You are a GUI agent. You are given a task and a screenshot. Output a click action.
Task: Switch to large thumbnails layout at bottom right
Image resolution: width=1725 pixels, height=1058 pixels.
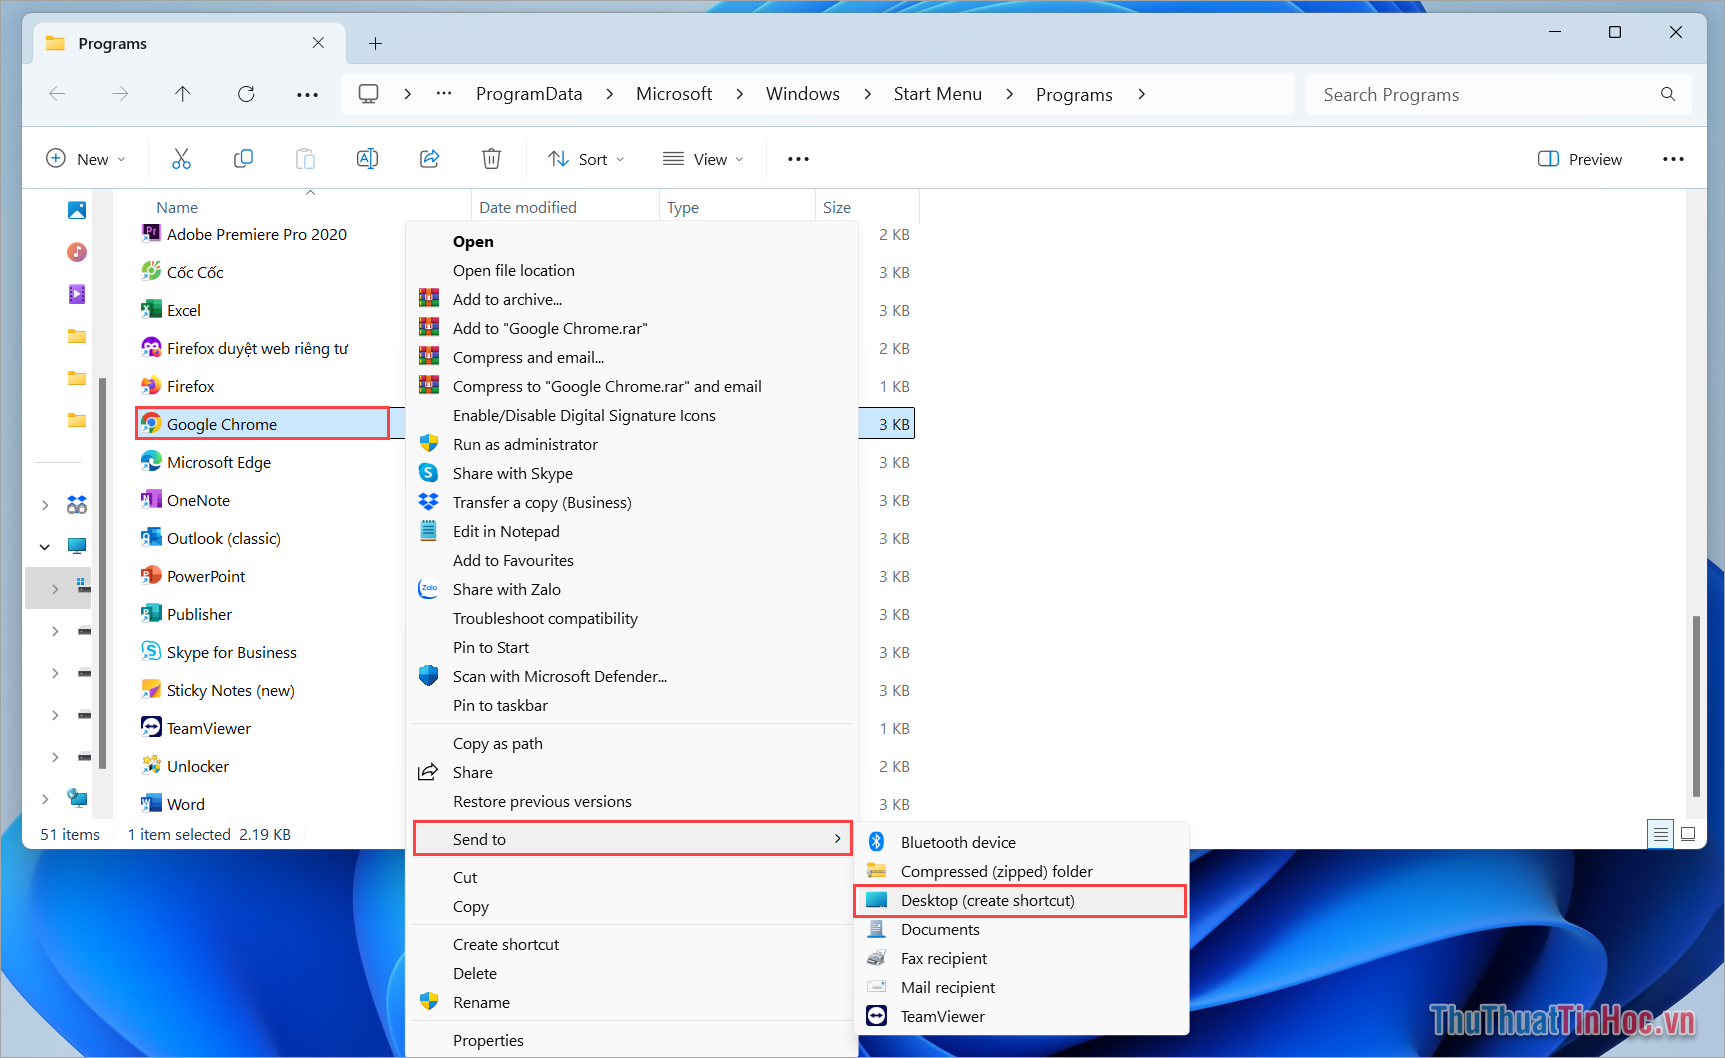(1689, 833)
